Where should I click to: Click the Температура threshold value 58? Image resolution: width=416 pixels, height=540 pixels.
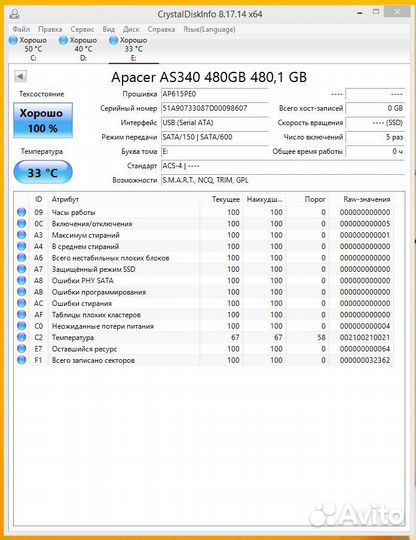click(321, 338)
